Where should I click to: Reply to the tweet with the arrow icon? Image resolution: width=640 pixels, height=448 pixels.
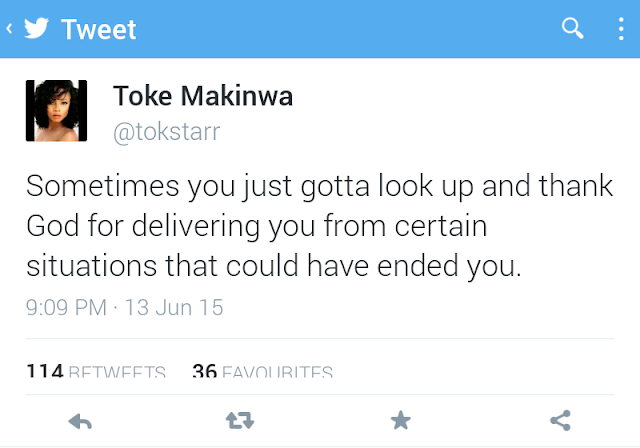point(80,421)
